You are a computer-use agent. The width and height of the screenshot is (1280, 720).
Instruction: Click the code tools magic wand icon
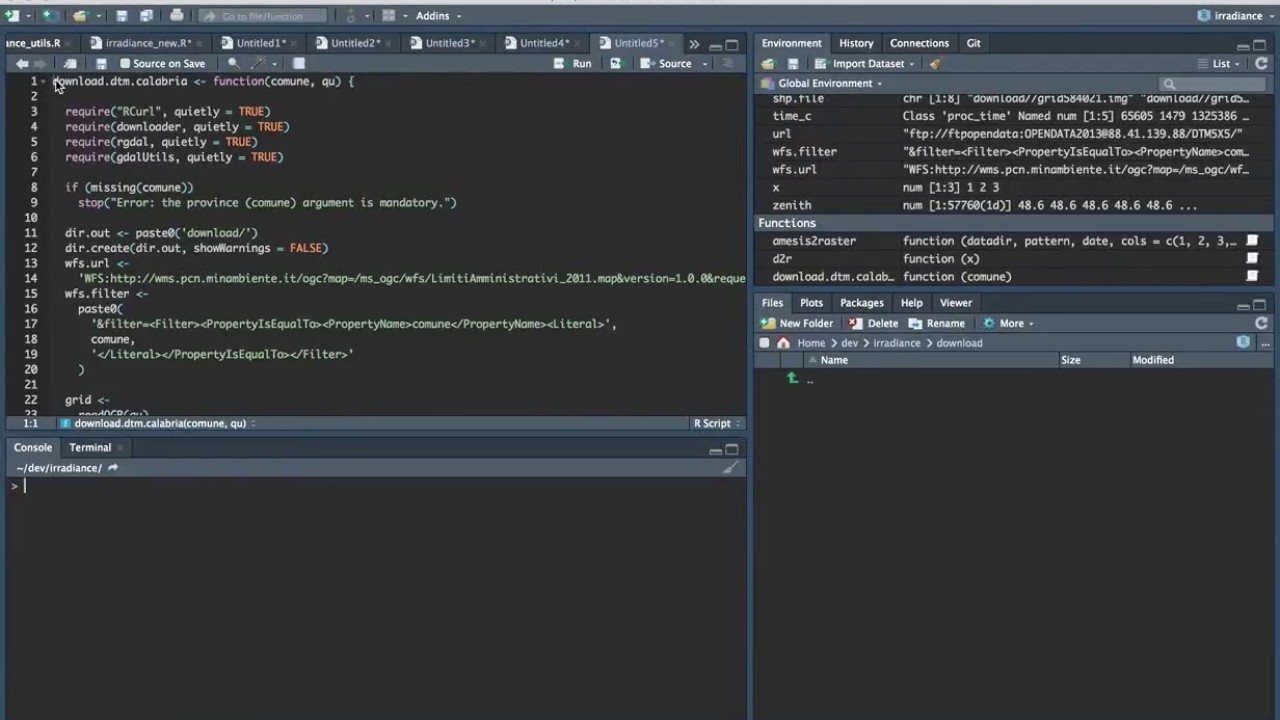coord(258,63)
